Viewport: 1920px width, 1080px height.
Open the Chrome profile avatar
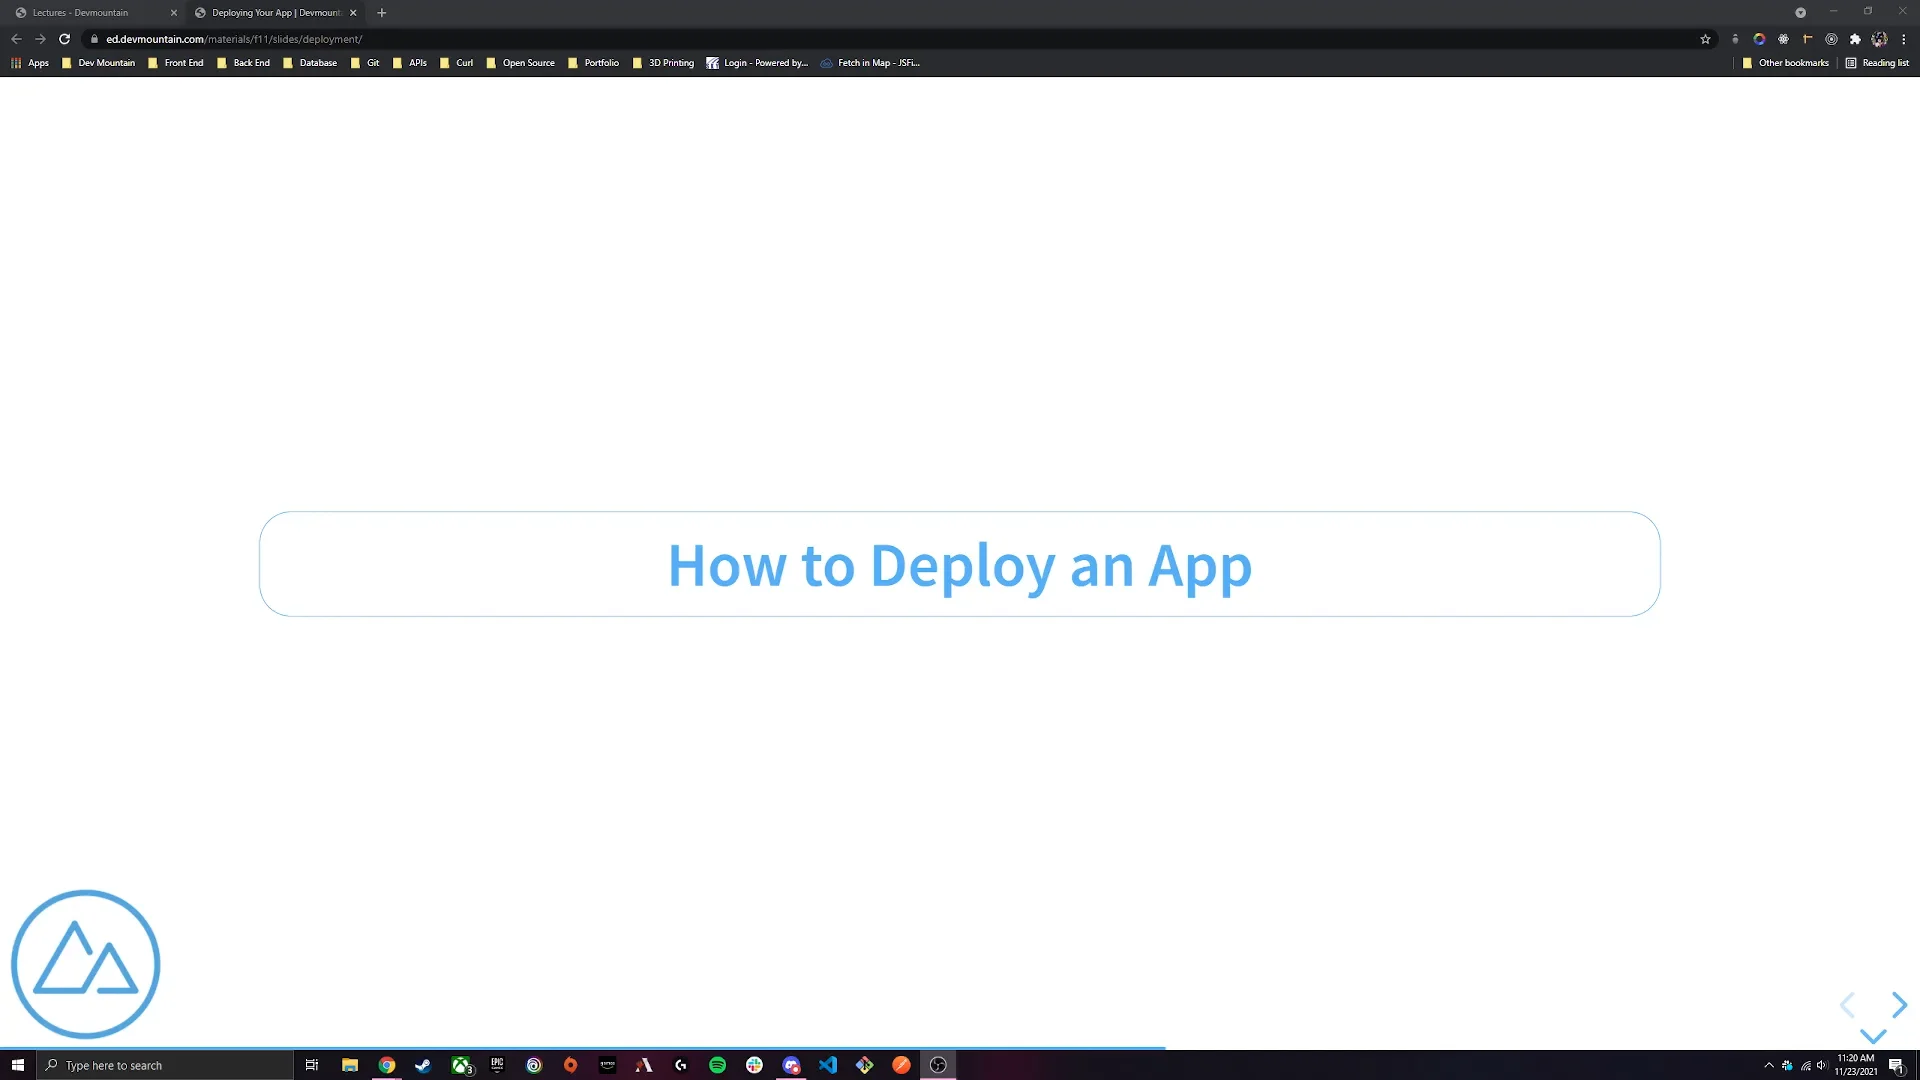click(1879, 39)
